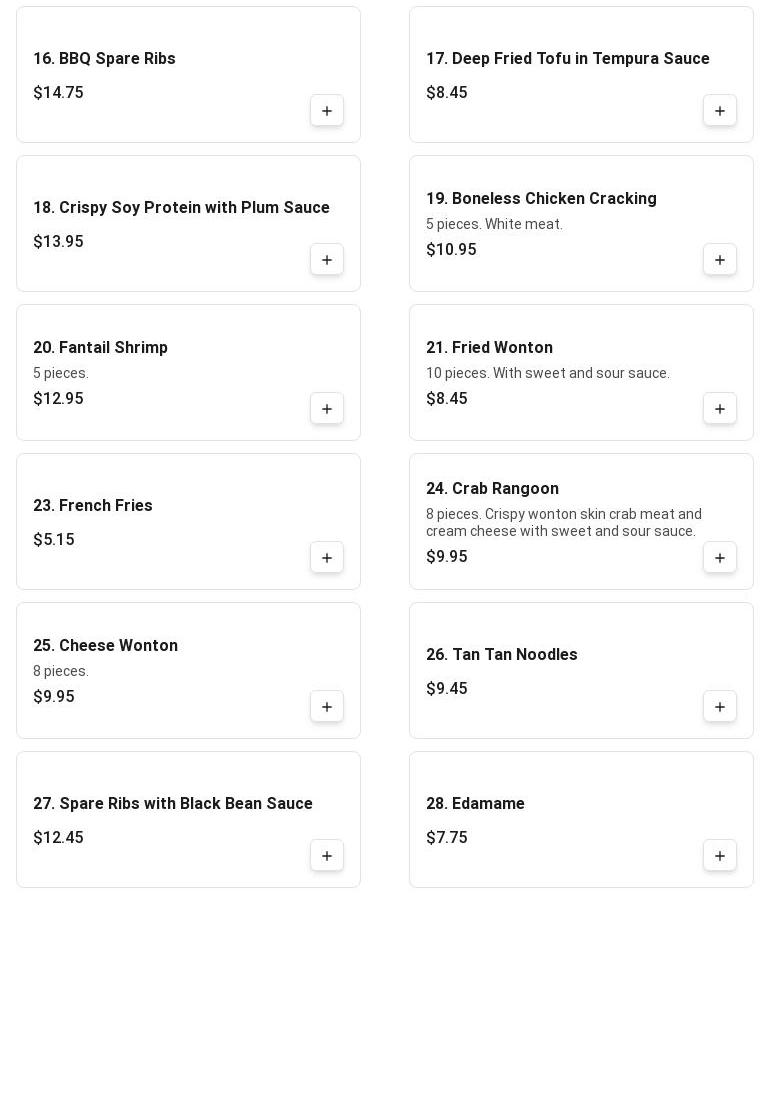The image size is (770, 1098).
Task: Open 20. Fantail Shrimp item title
Action: [x=100, y=348]
